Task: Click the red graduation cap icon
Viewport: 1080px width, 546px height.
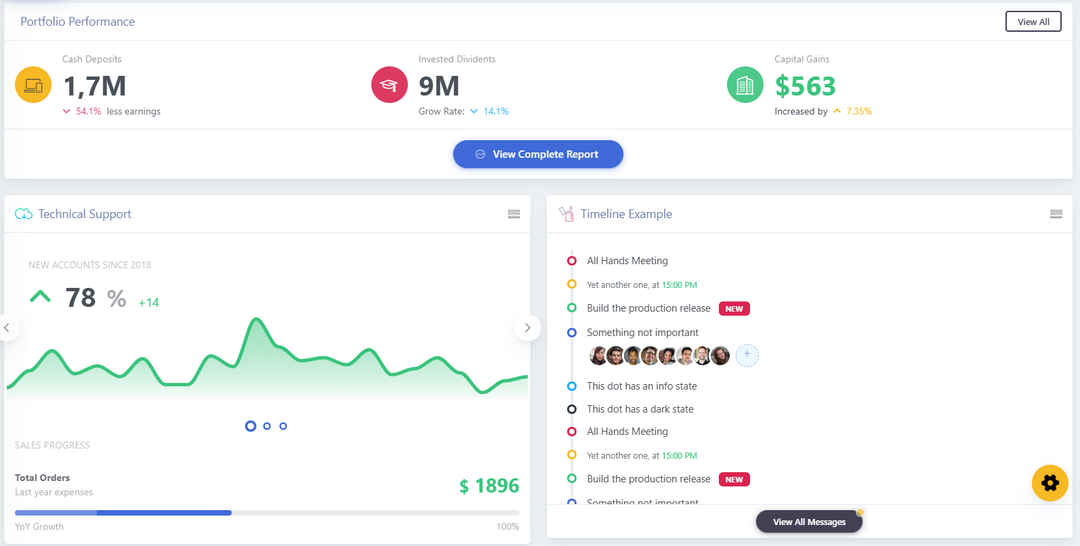Action: (390, 85)
